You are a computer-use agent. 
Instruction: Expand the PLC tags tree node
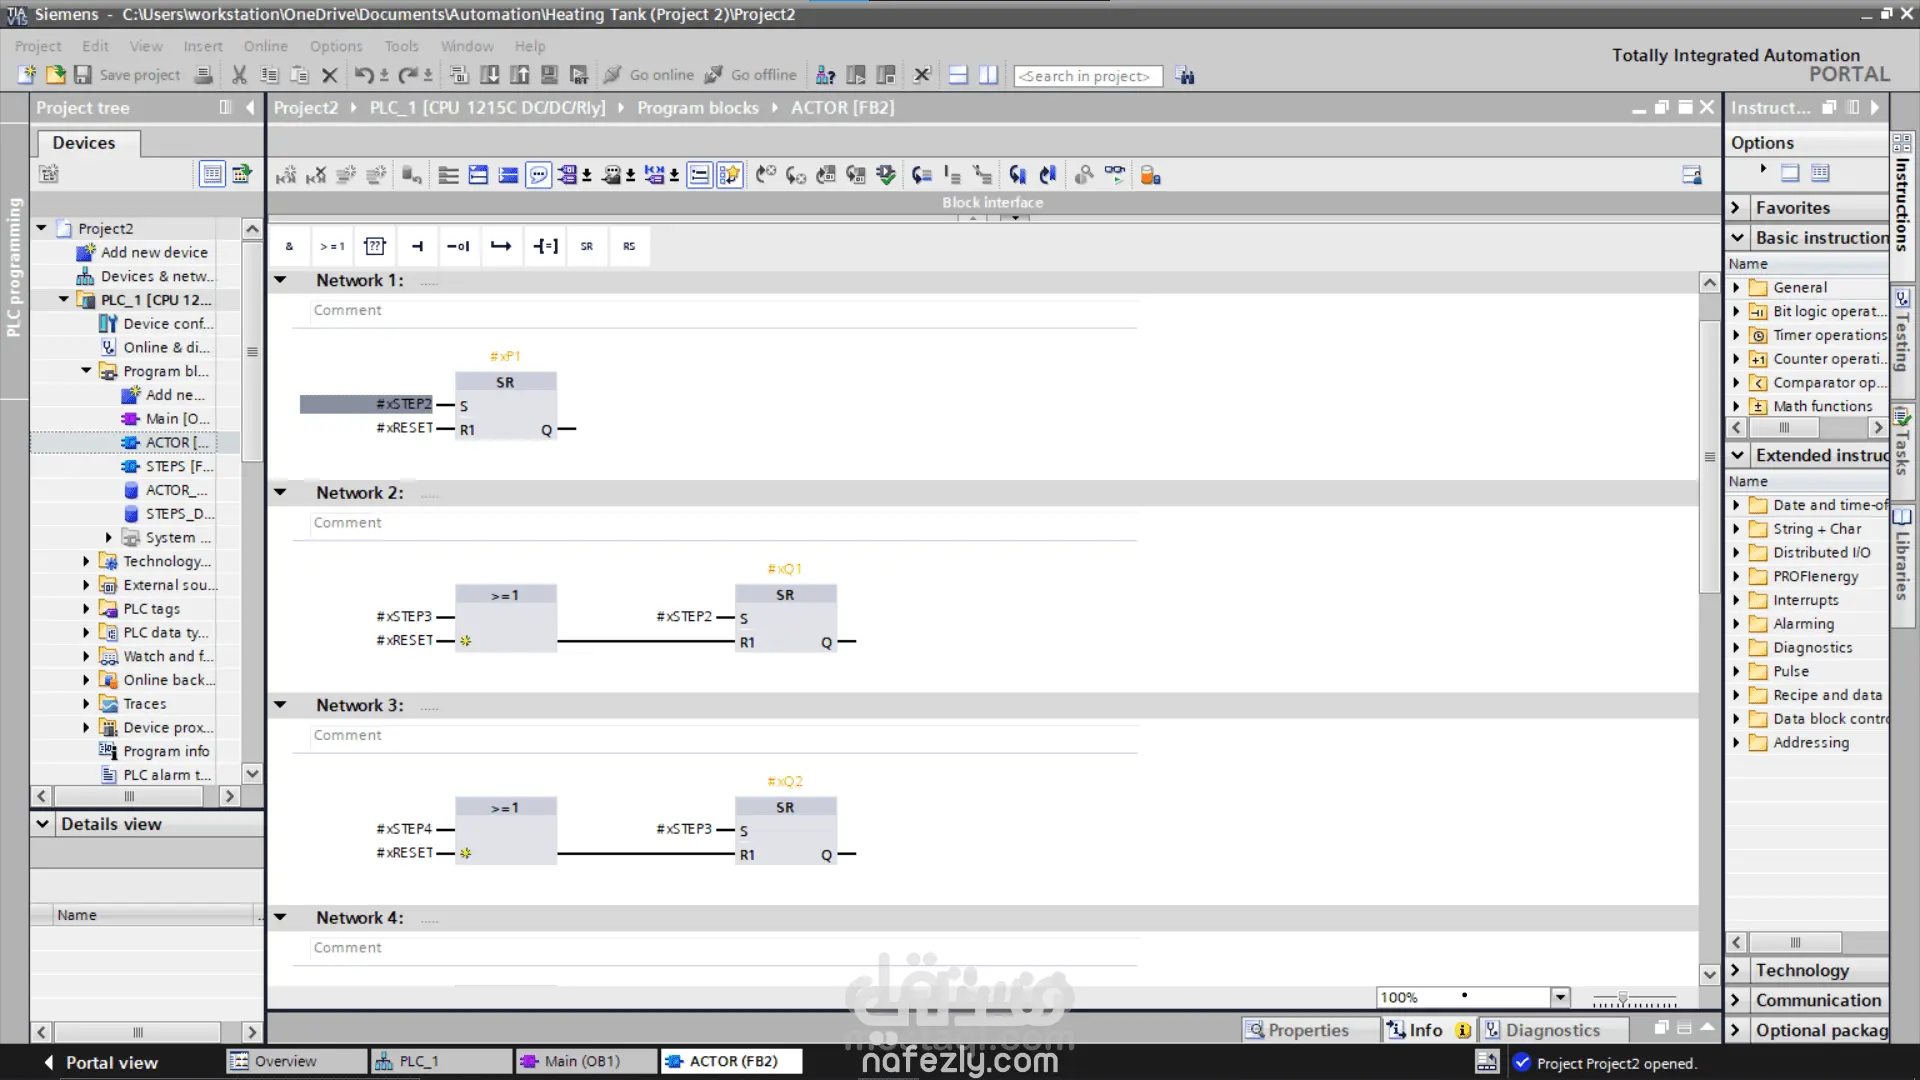(x=86, y=609)
